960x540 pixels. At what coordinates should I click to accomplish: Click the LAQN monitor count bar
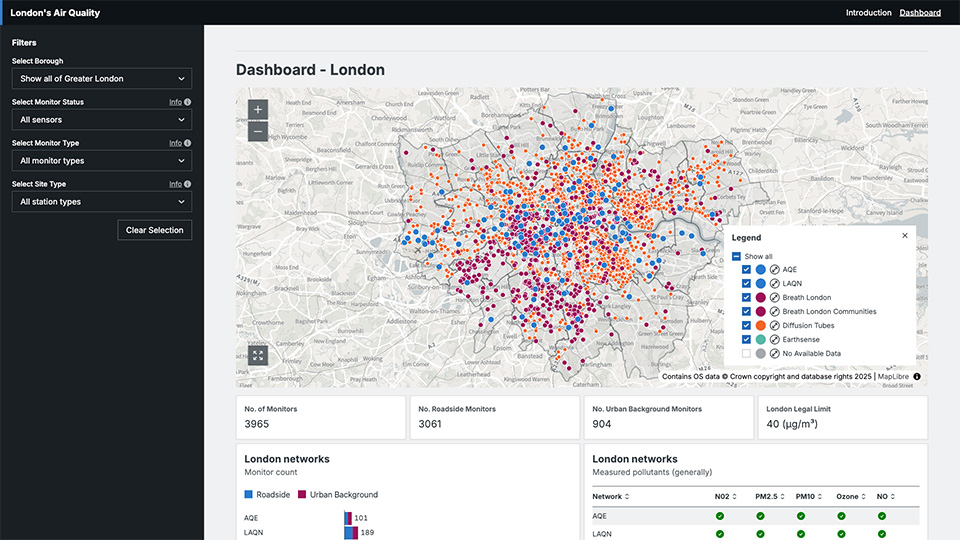coord(351,533)
